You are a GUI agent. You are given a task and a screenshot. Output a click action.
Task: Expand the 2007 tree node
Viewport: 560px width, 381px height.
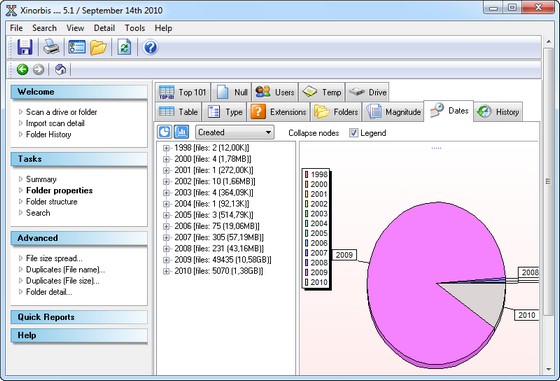[x=166, y=237]
